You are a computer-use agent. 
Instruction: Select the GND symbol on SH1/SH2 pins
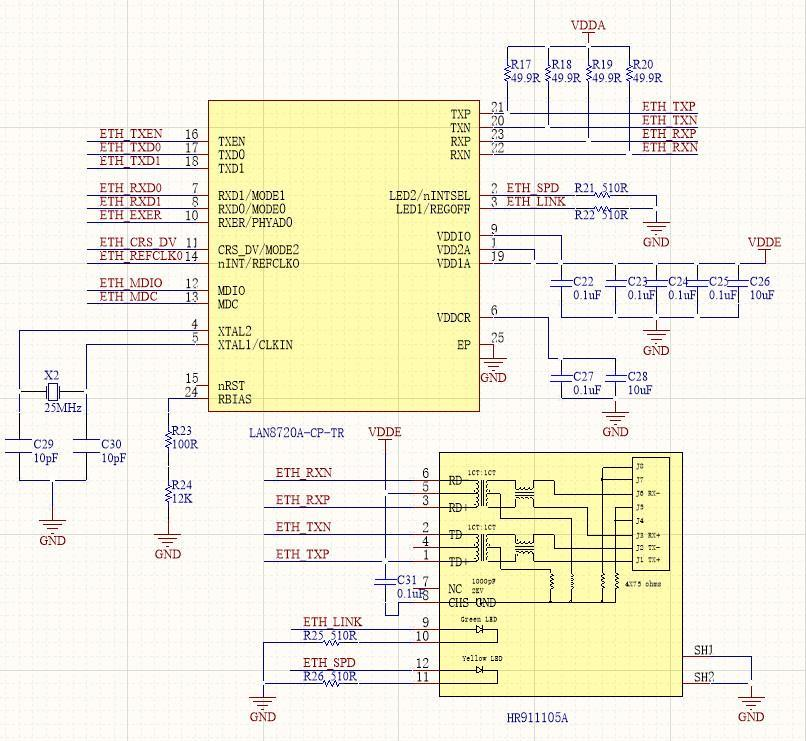[751, 710]
